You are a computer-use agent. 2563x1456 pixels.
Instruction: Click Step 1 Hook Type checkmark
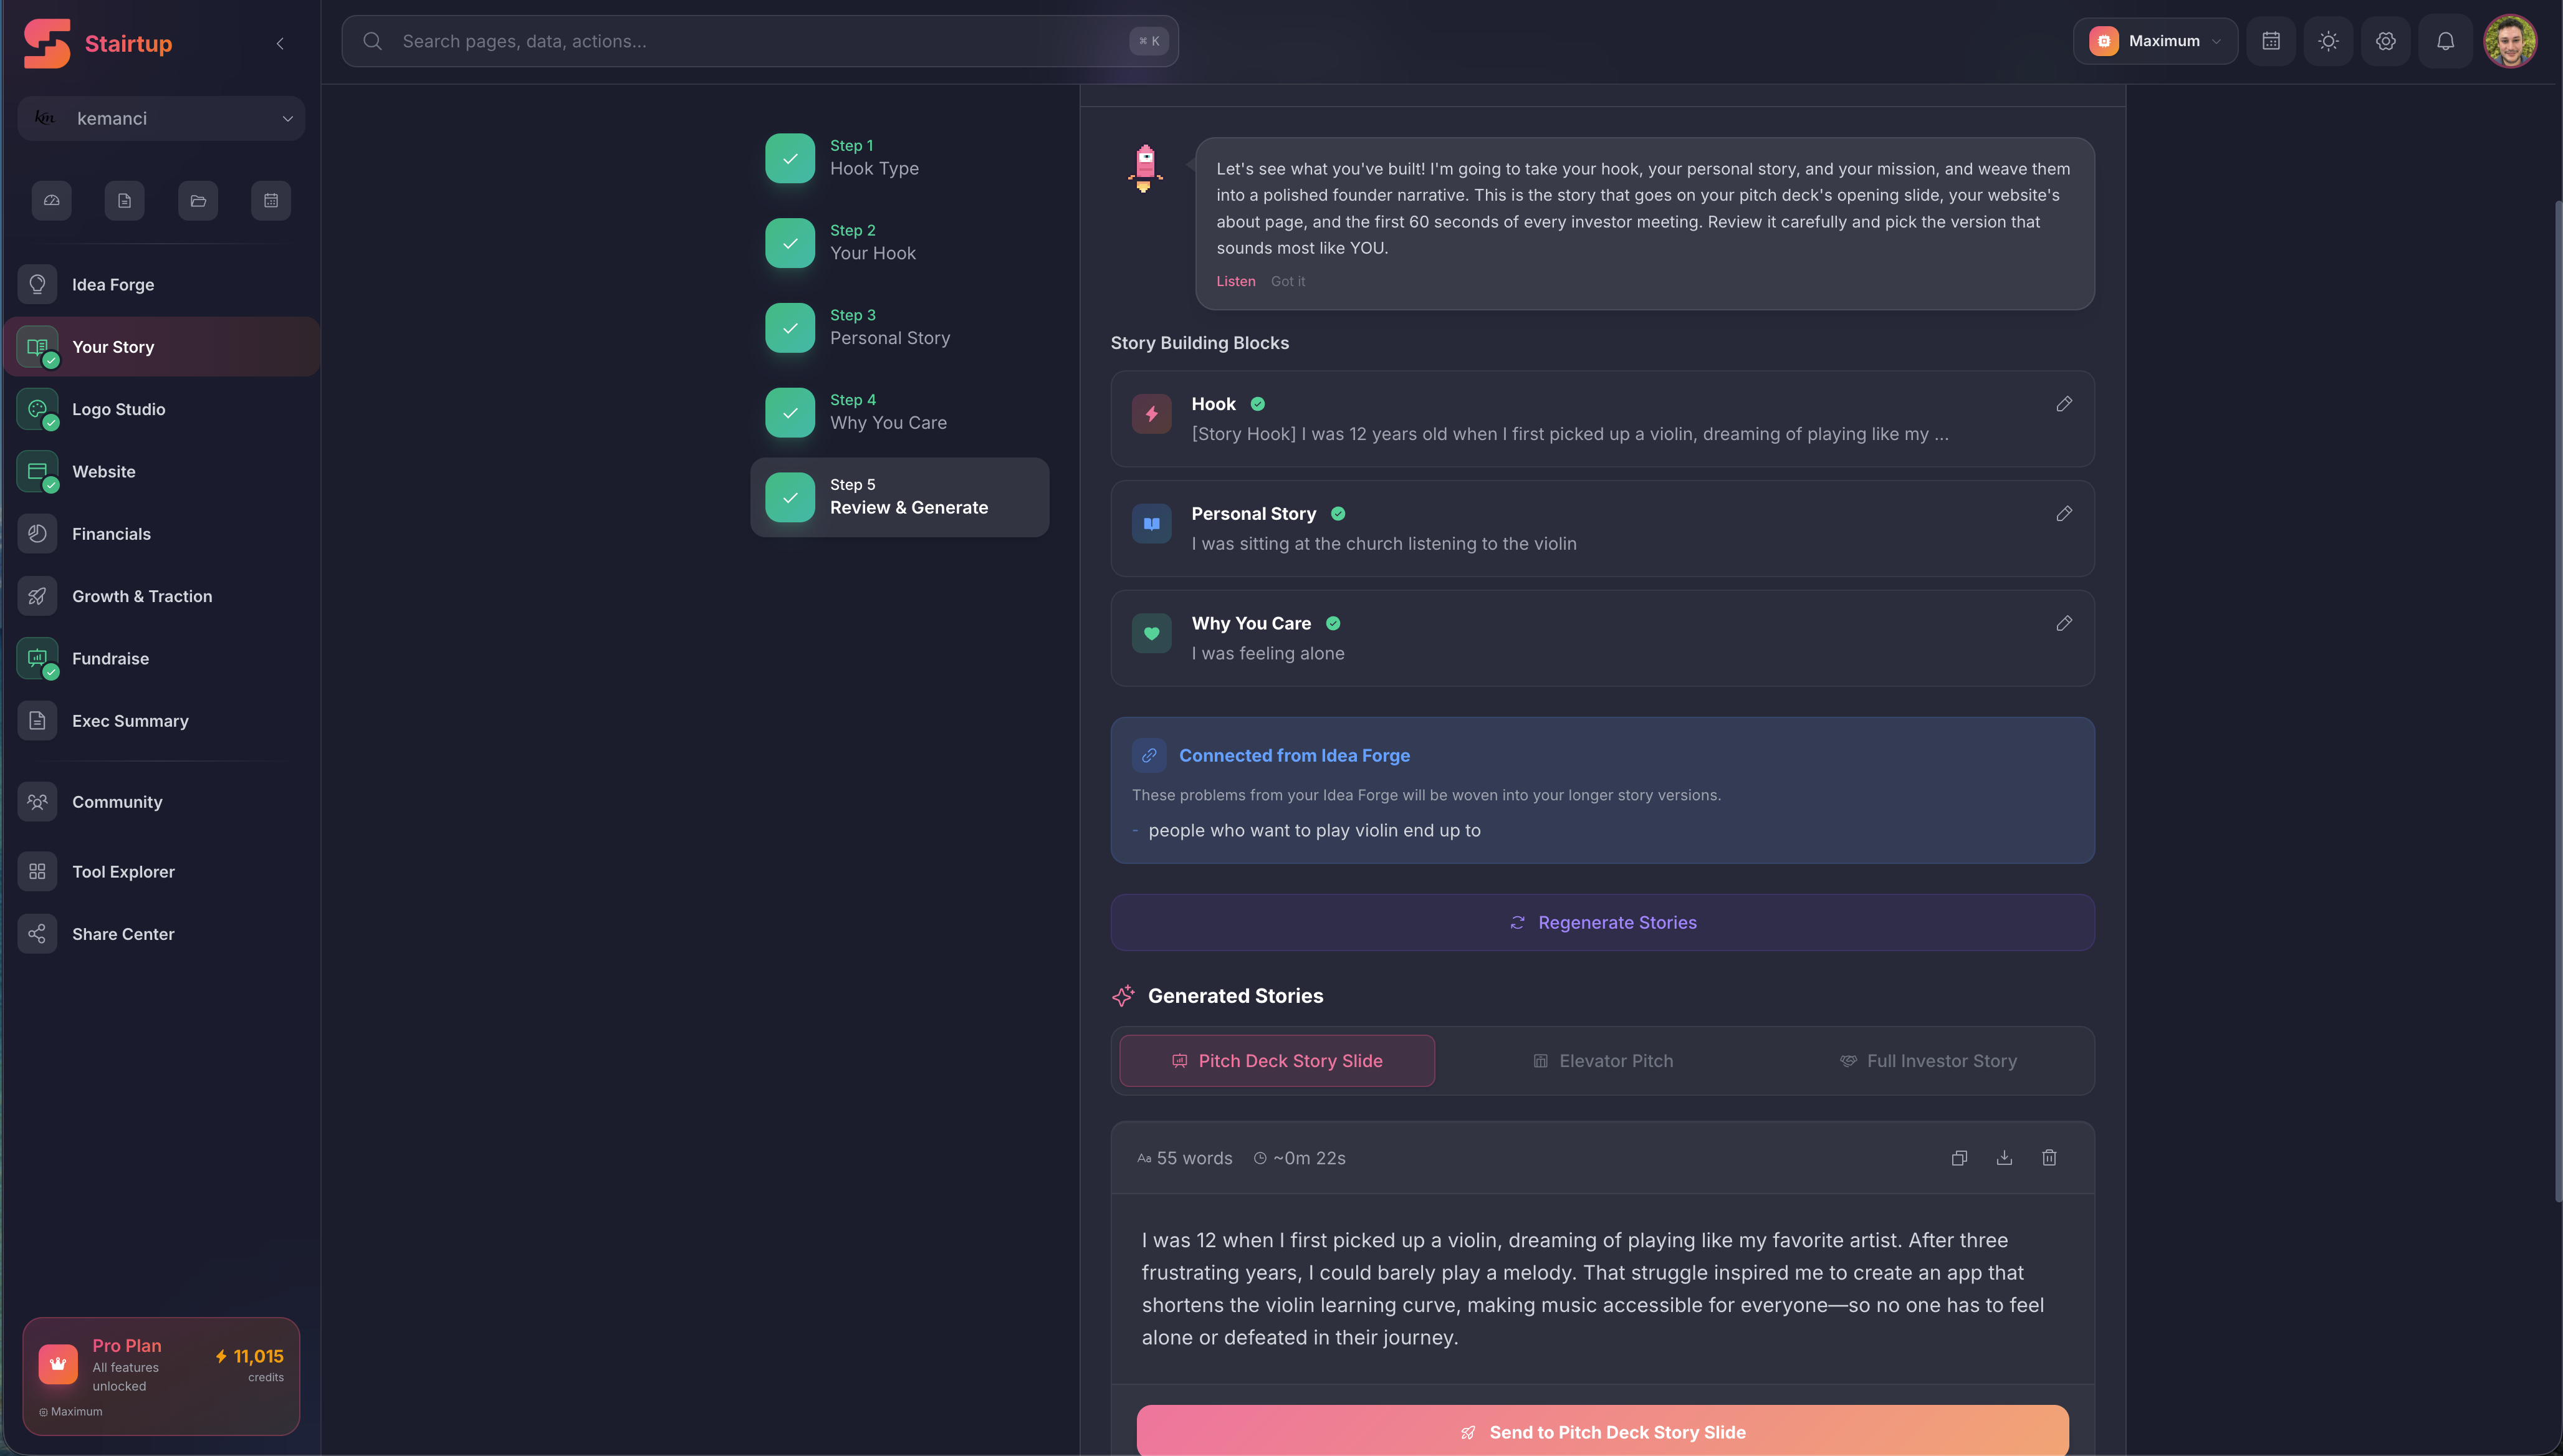(x=790, y=158)
